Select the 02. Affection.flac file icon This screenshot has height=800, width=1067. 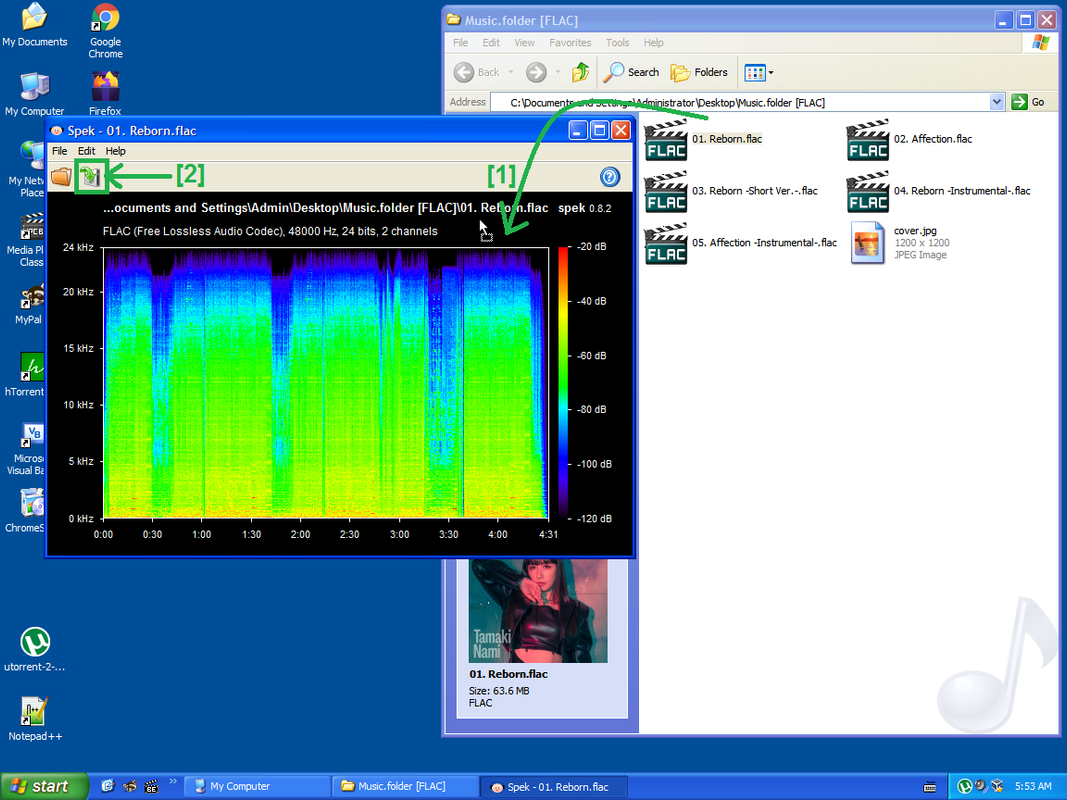(x=868, y=139)
